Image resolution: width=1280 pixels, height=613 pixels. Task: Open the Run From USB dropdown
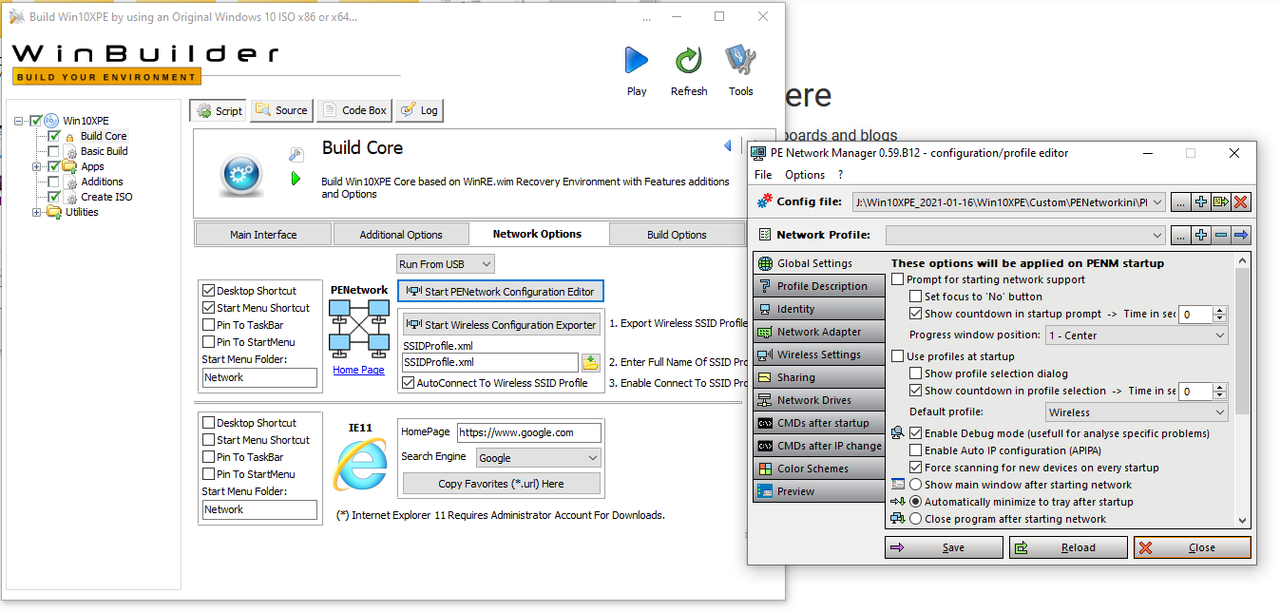coord(445,264)
